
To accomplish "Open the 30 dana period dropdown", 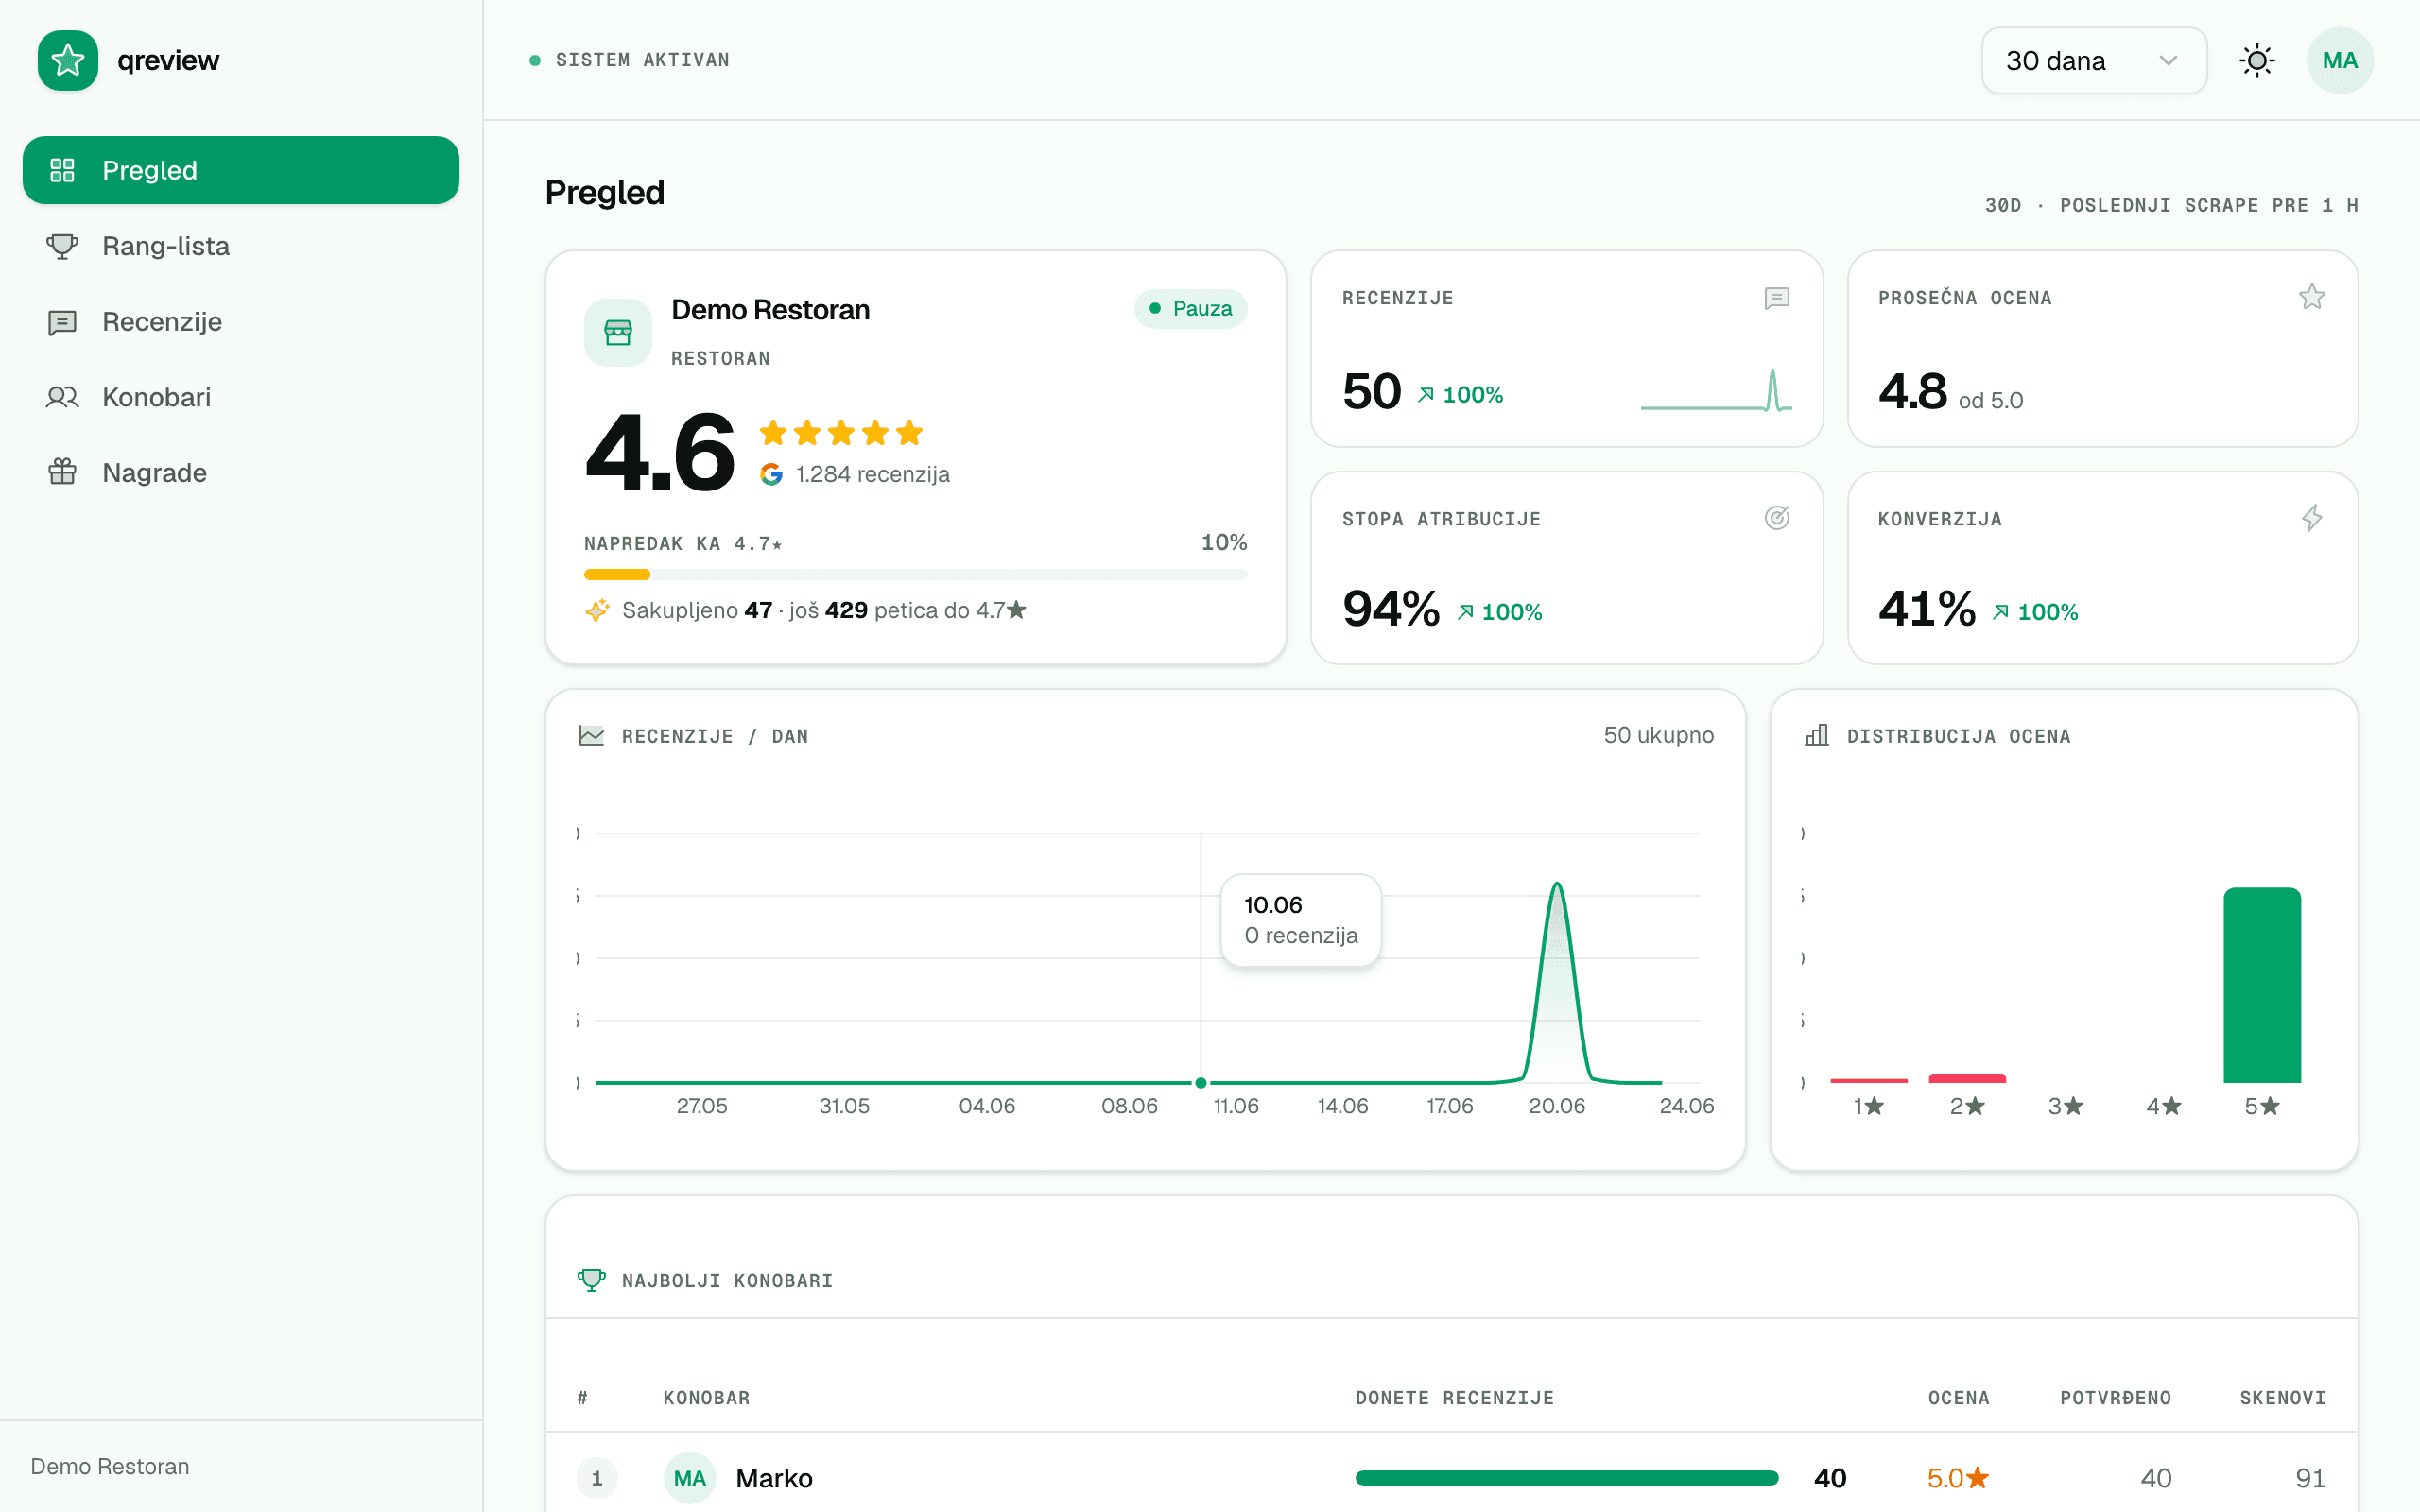I will (2094, 61).
